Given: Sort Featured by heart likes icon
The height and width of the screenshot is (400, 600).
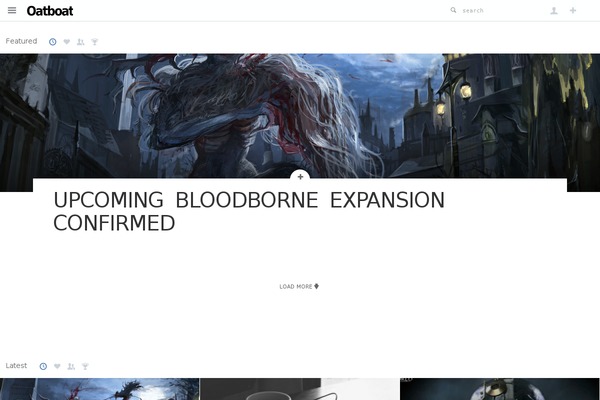Looking at the screenshot, I should 67,42.
